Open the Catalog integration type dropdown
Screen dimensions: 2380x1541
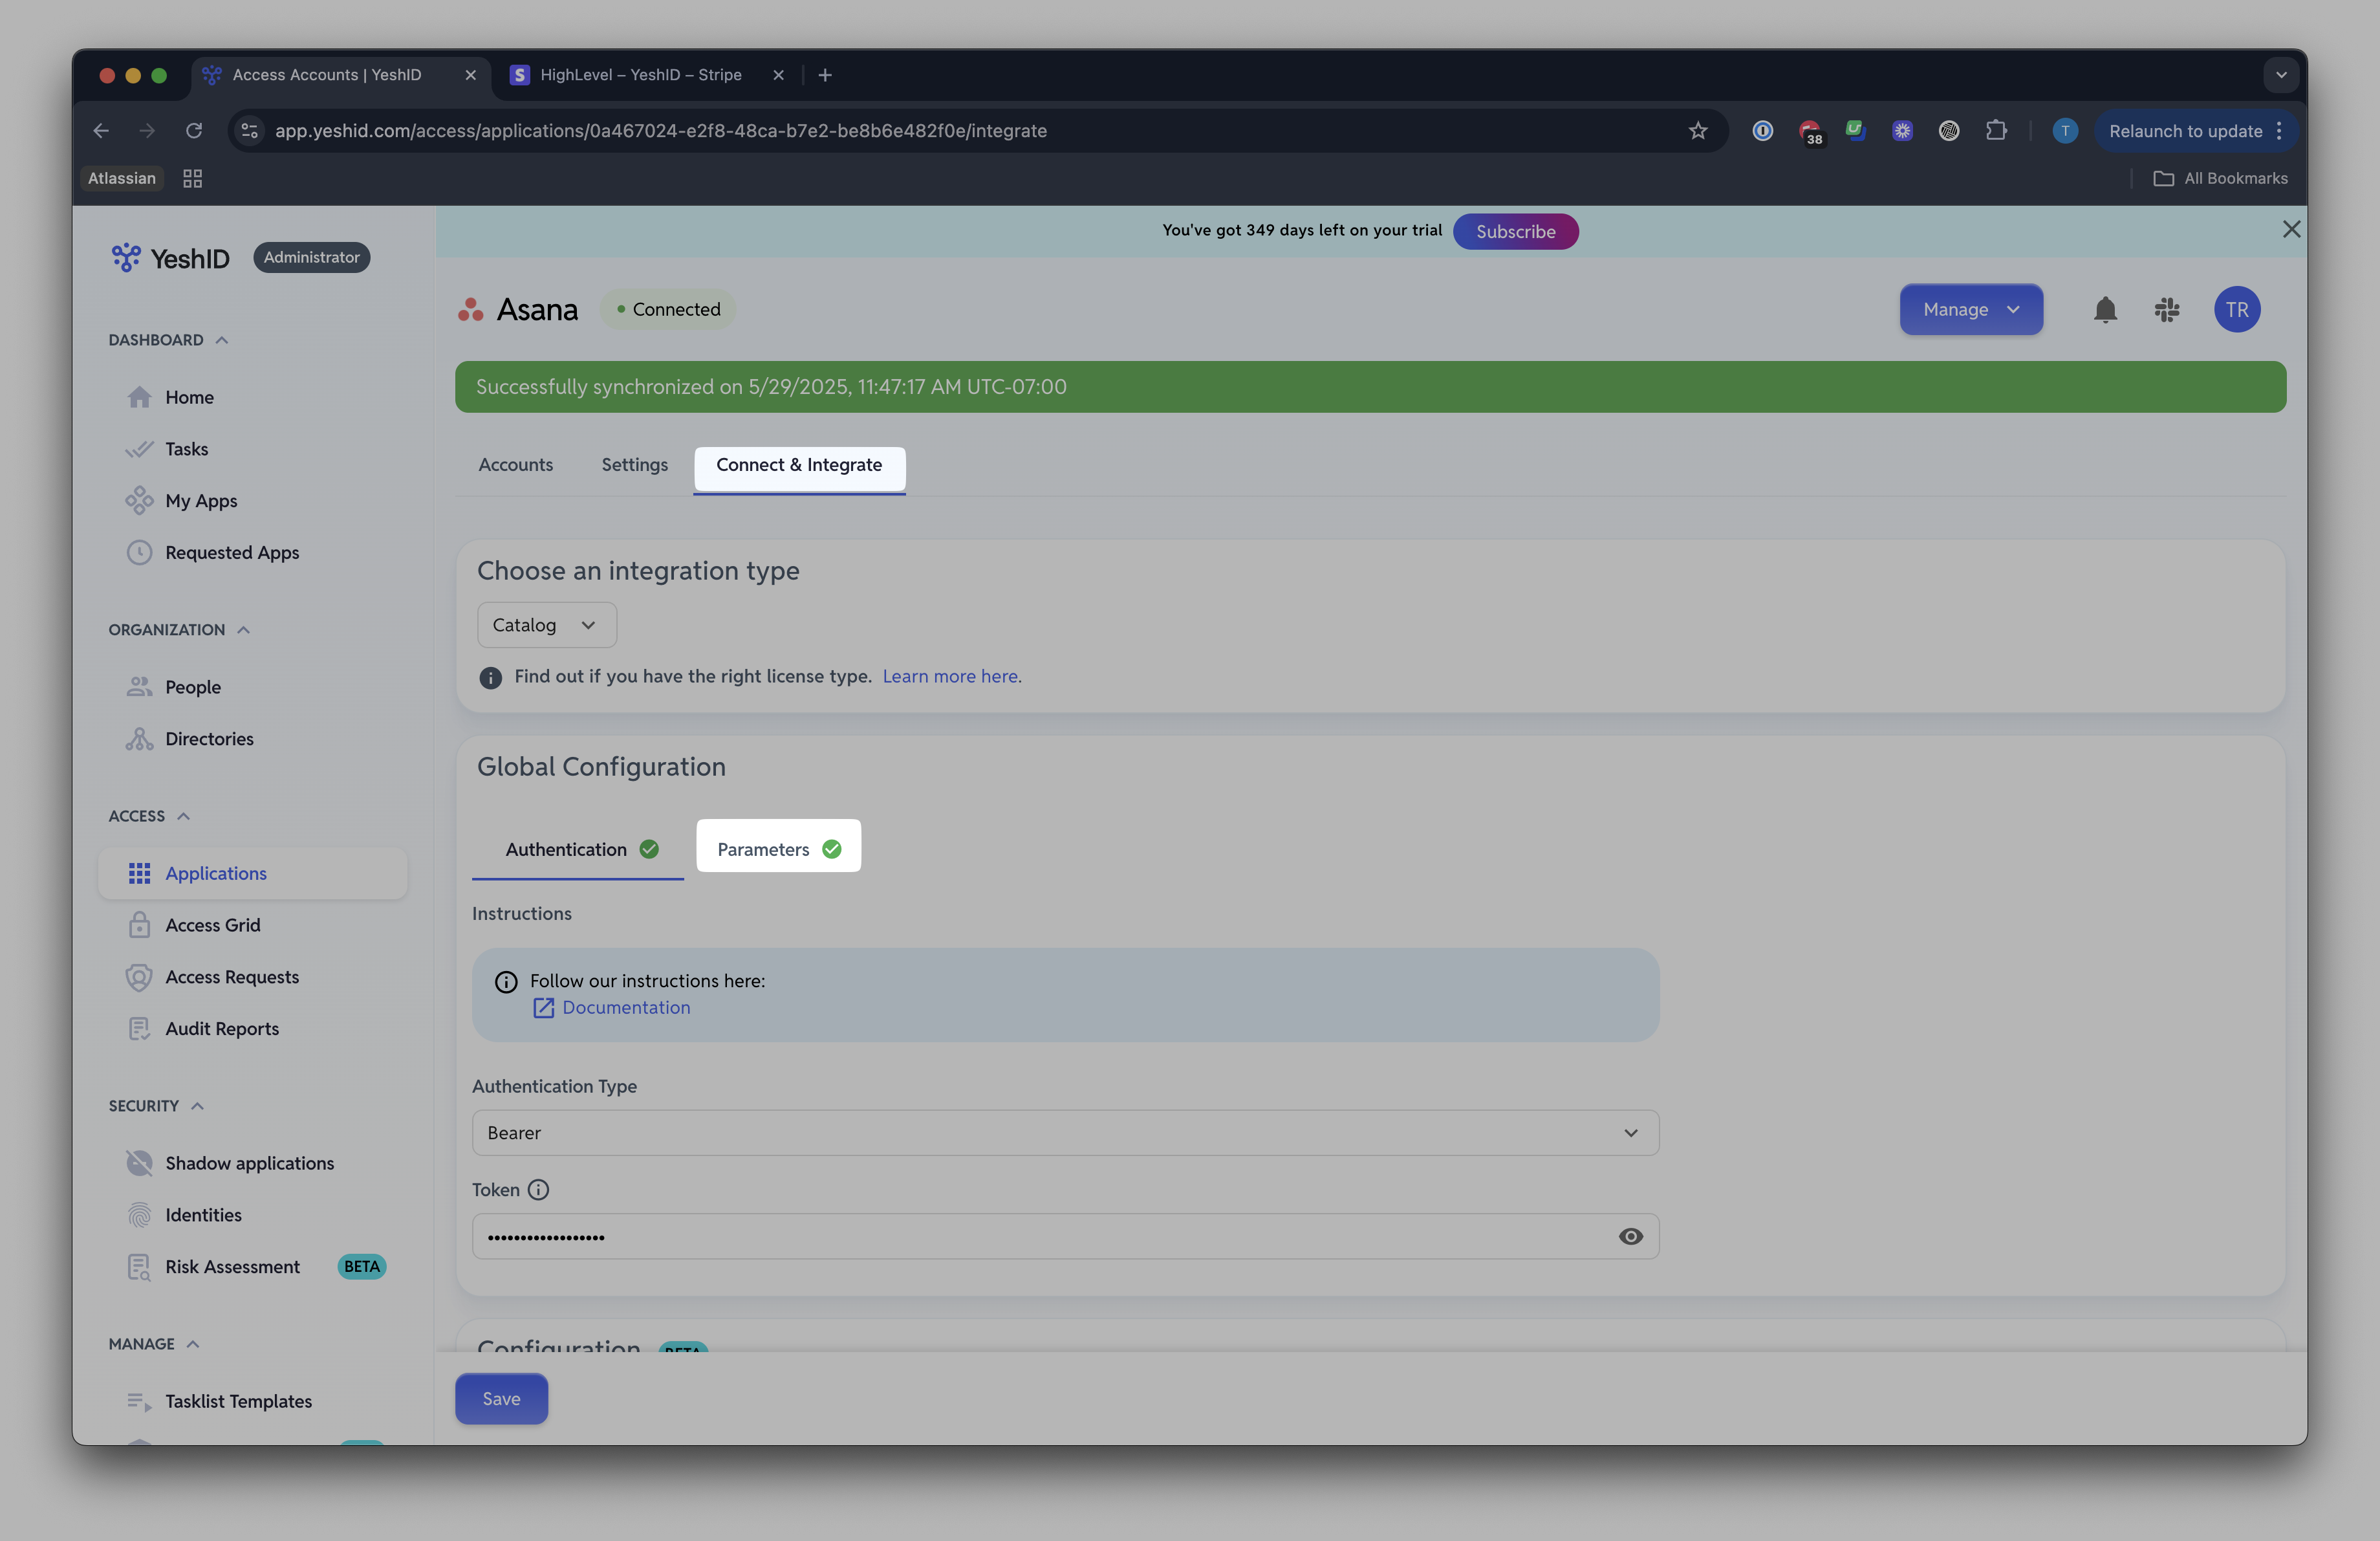pos(547,625)
